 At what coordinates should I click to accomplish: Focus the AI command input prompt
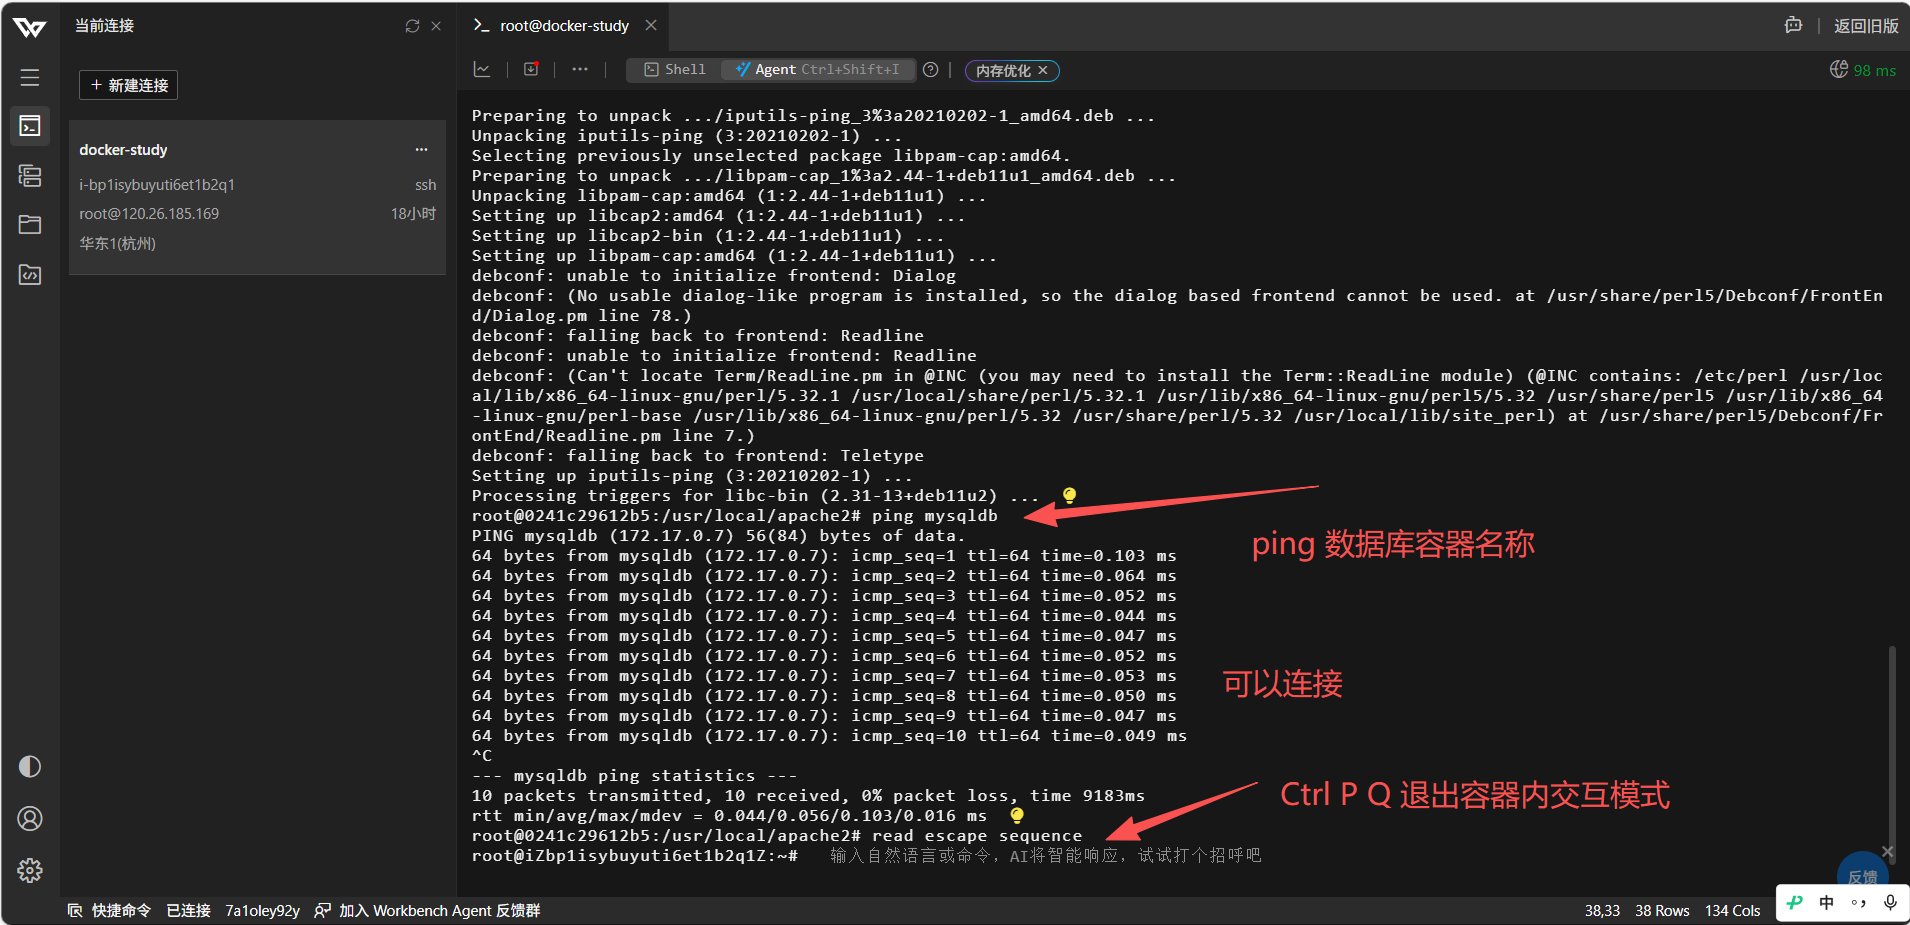pyautogui.click(x=1045, y=856)
